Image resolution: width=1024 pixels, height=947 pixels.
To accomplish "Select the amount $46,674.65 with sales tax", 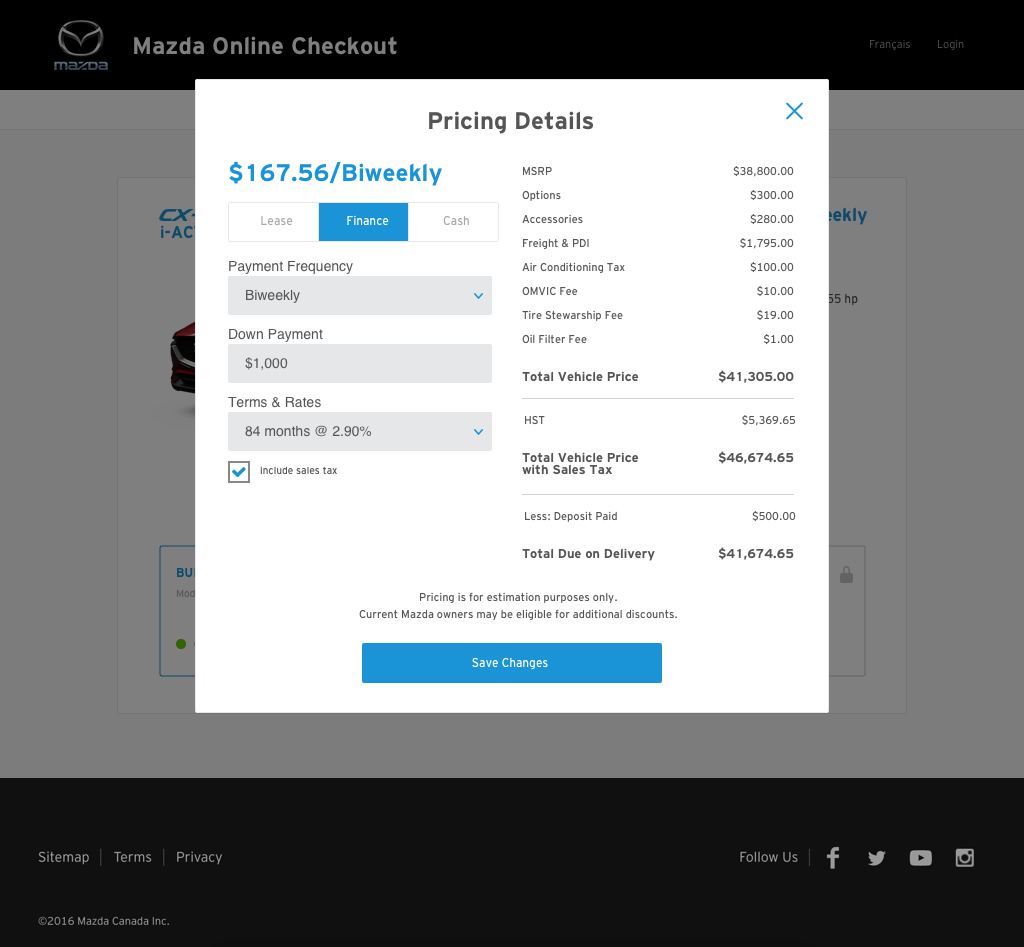I will 756,458.
